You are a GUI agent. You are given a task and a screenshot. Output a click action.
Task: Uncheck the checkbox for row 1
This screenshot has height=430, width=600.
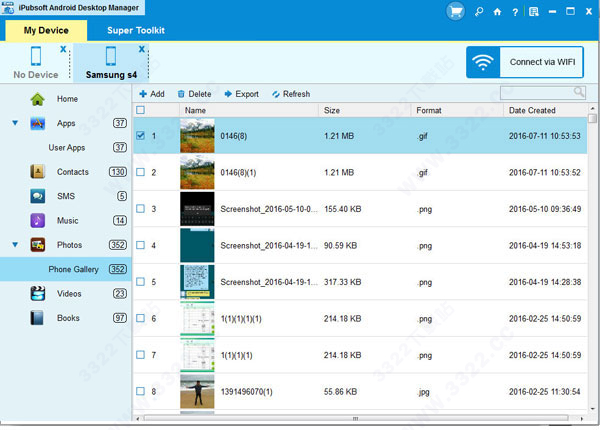140,136
